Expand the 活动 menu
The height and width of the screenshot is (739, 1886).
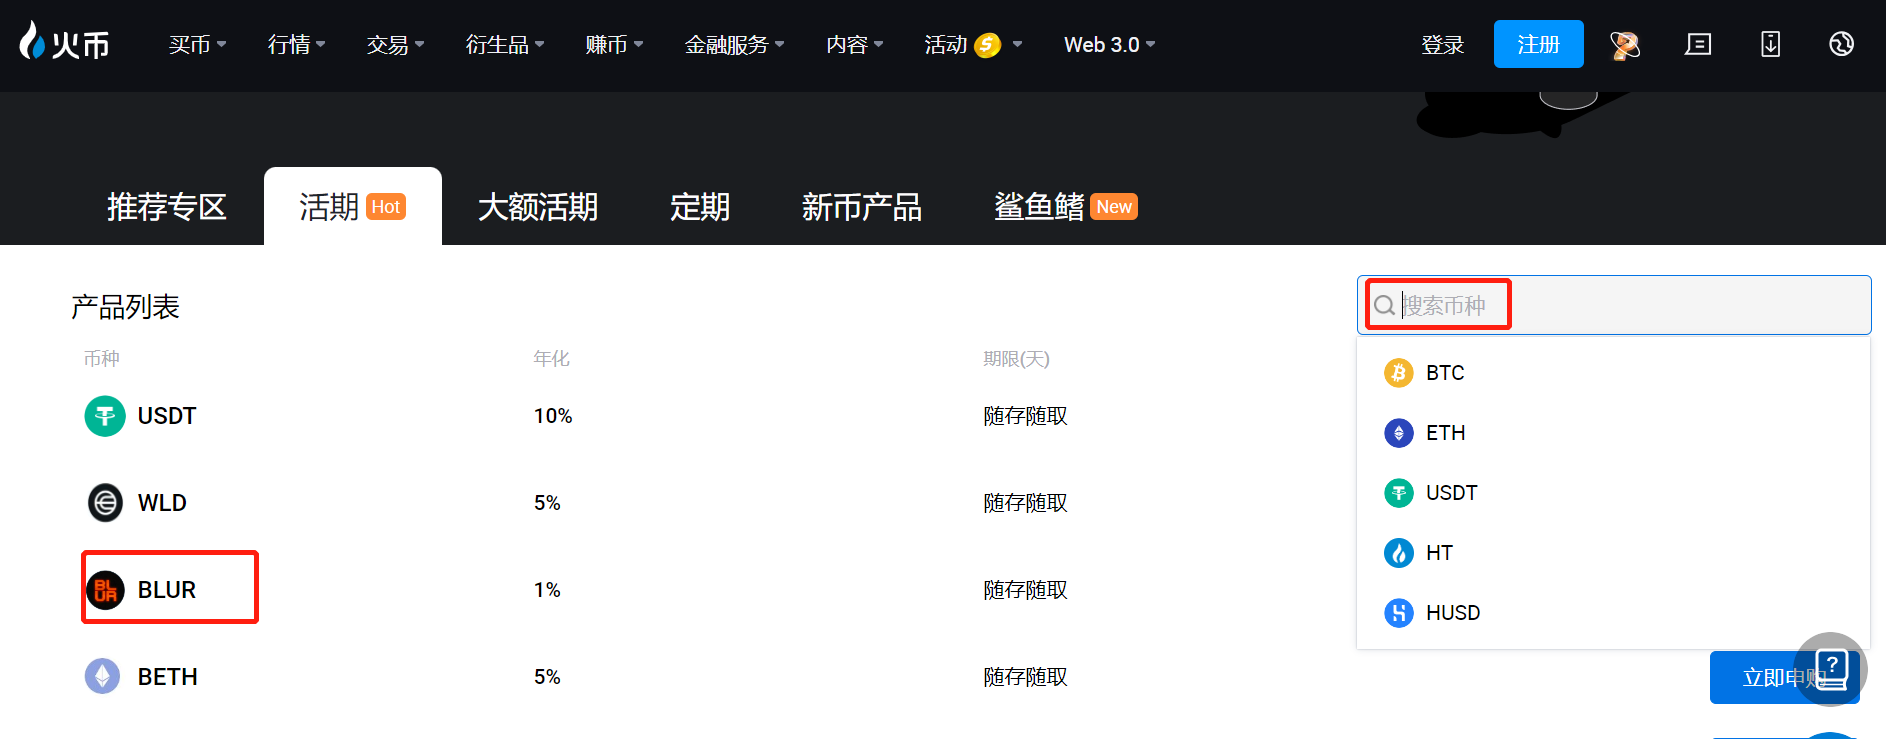[x=973, y=45]
